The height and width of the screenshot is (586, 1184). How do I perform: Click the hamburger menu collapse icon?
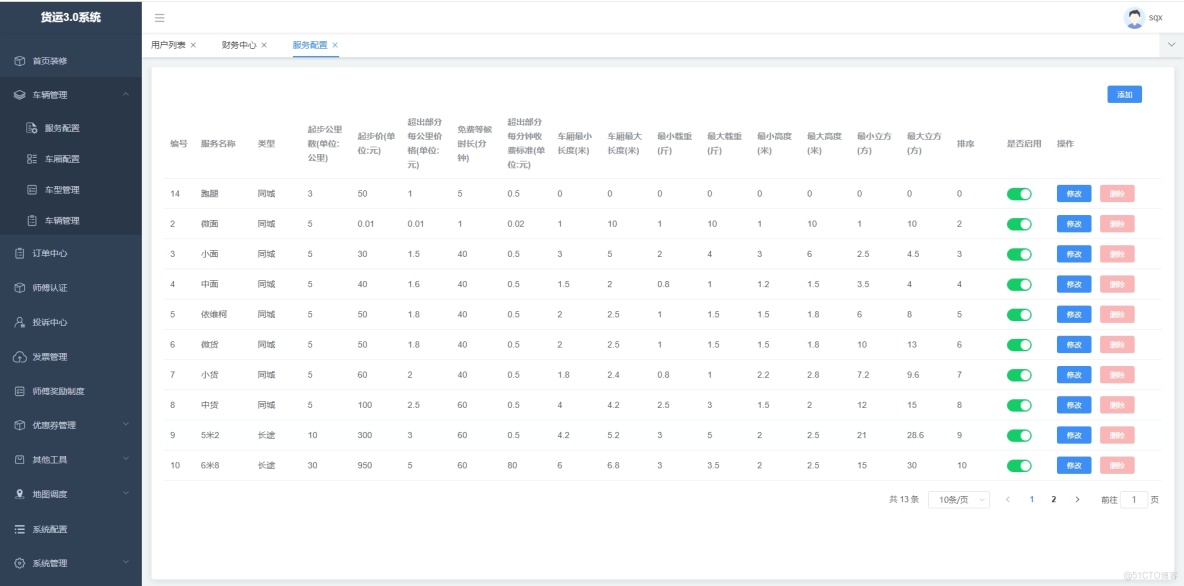tap(159, 17)
